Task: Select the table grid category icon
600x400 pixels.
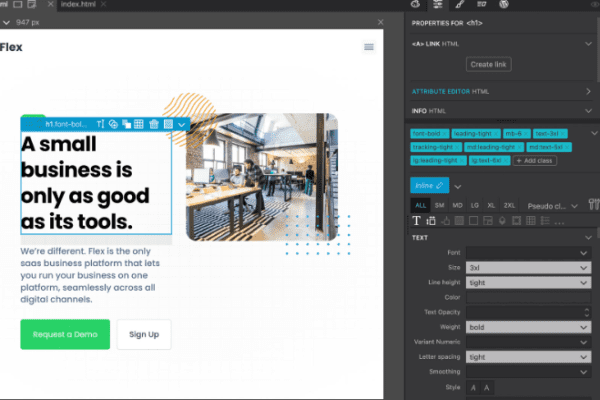Action: click(x=531, y=221)
